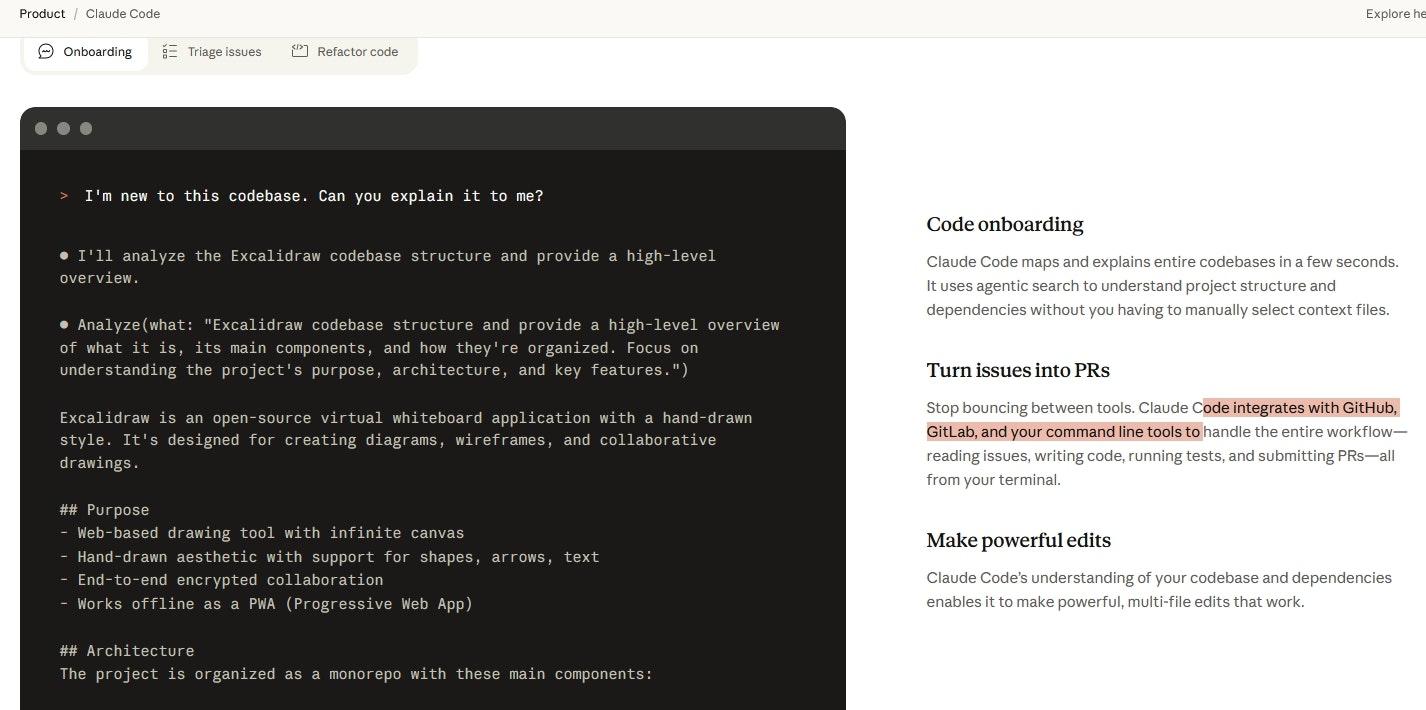
Task: Click the Triage issues list icon
Action: click(x=170, y=52)
